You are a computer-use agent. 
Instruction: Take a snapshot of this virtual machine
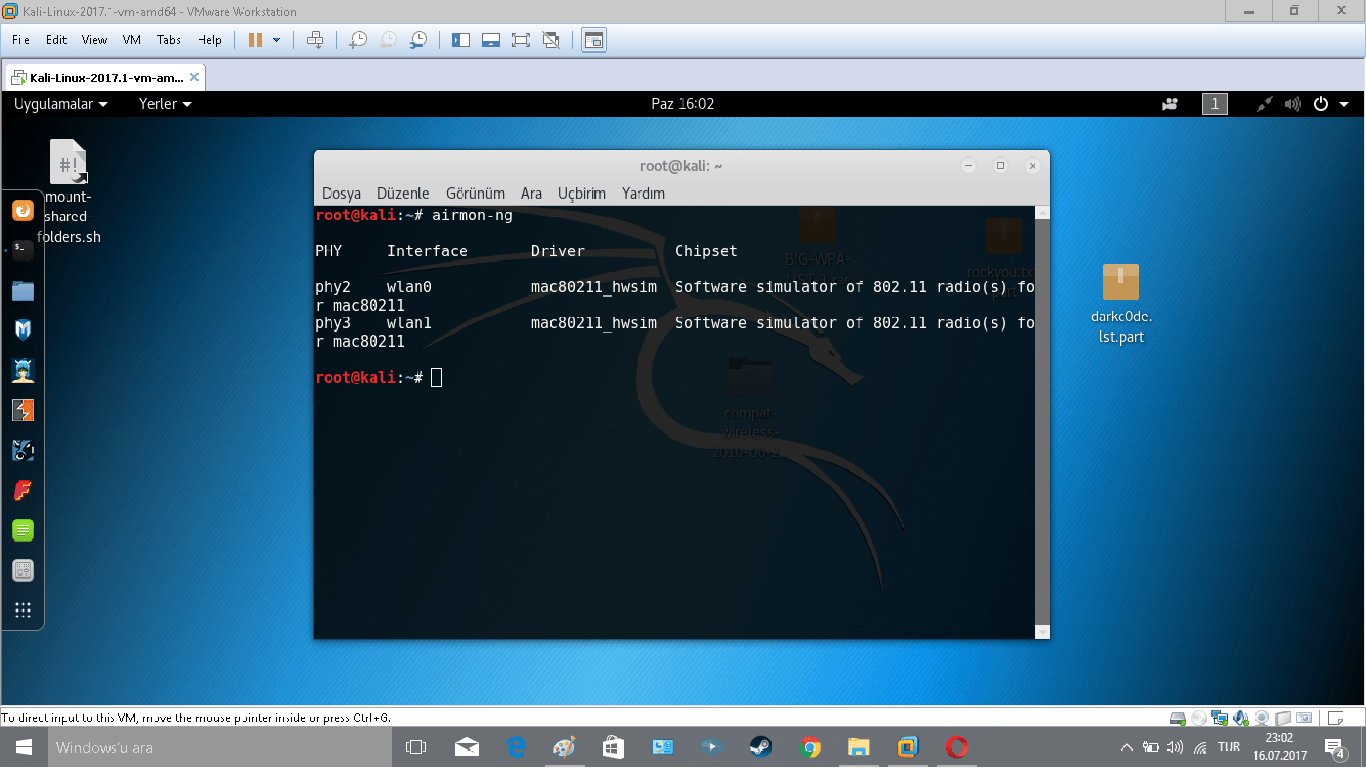coord(357,40)
